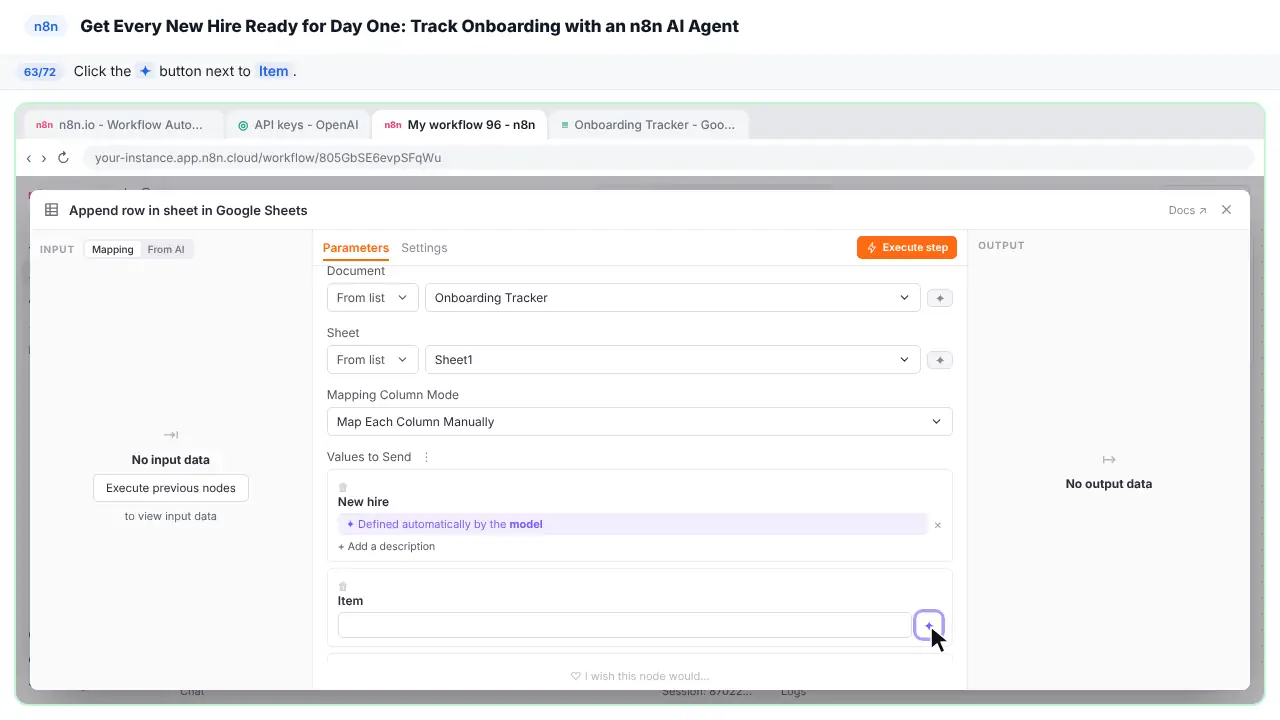Click the sparkle button beside the Onboarding Tracker document
The height and width of the screenshot is (720, 1280).
(x=940, y=298)
